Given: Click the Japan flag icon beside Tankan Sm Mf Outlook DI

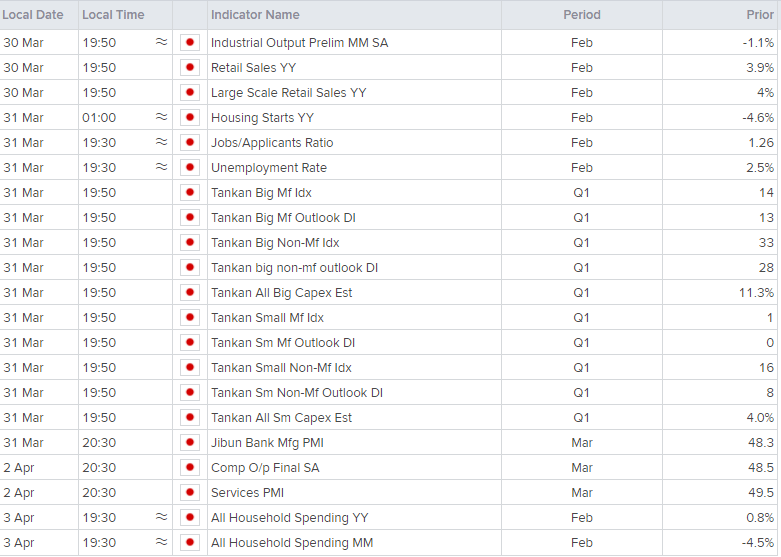Looking at the screenshot, I should pos(190,342).
